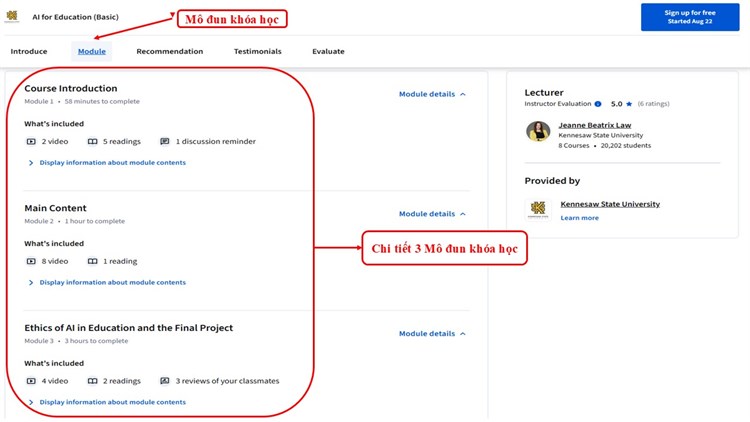
Task: Collapse Module details for Ethics of AI module
Action: click(432, 334)
